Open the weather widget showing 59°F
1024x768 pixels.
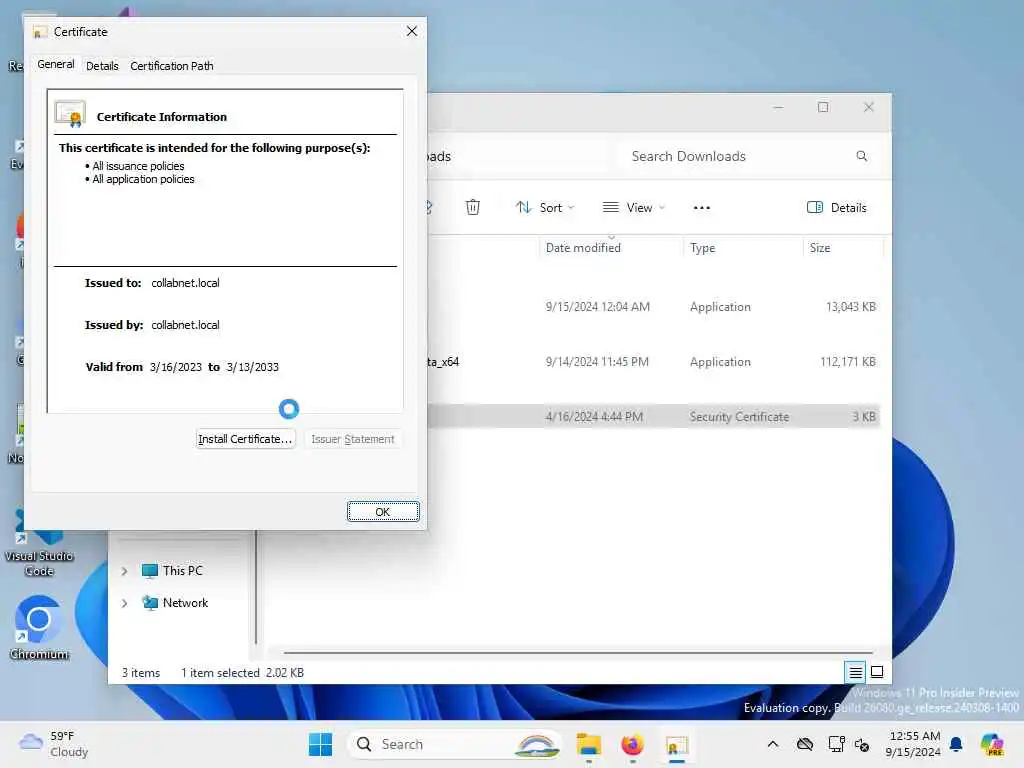(54, 744)
